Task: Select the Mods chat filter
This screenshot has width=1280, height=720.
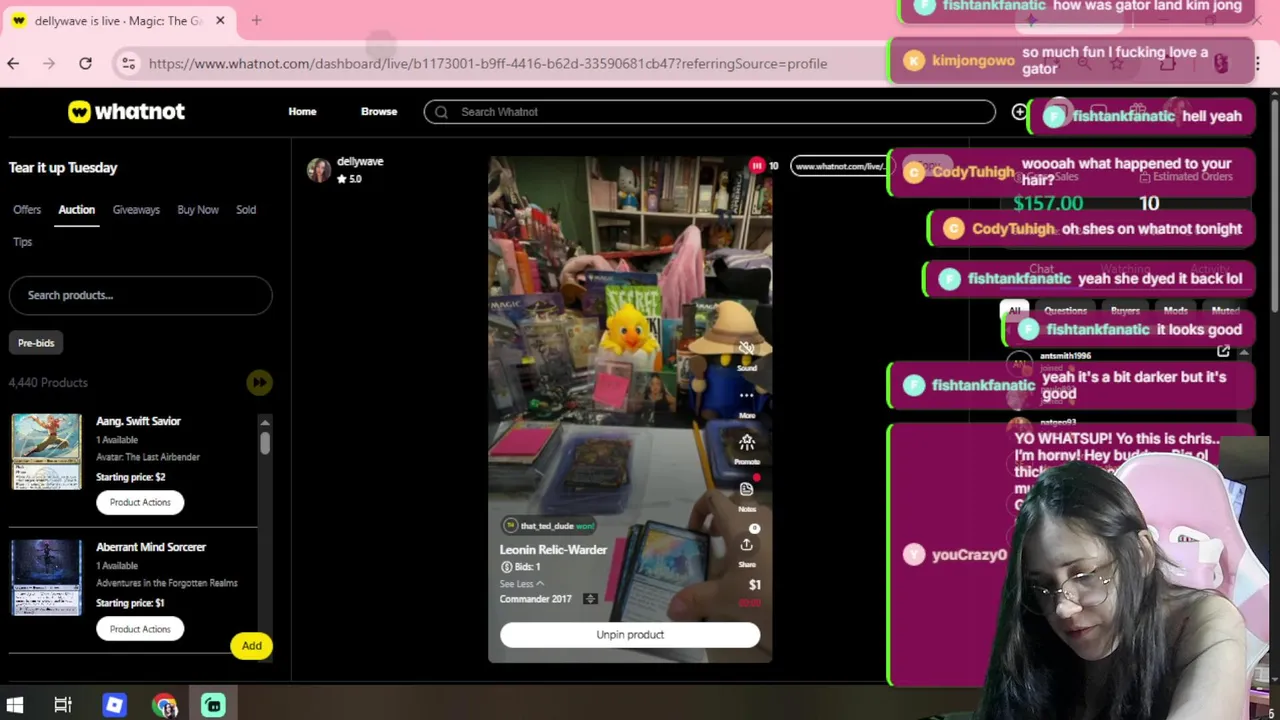Action: [x=1175, y=311]
